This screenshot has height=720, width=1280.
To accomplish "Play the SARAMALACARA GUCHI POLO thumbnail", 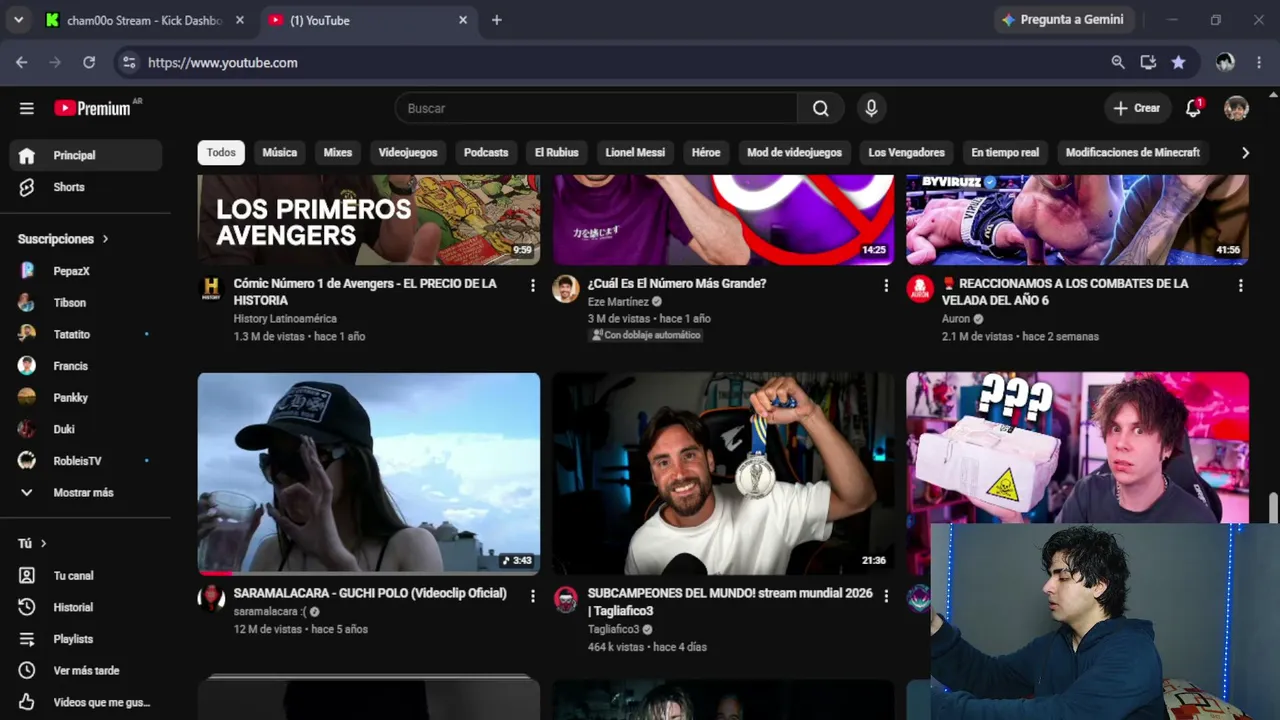I will tap(369, 474).
